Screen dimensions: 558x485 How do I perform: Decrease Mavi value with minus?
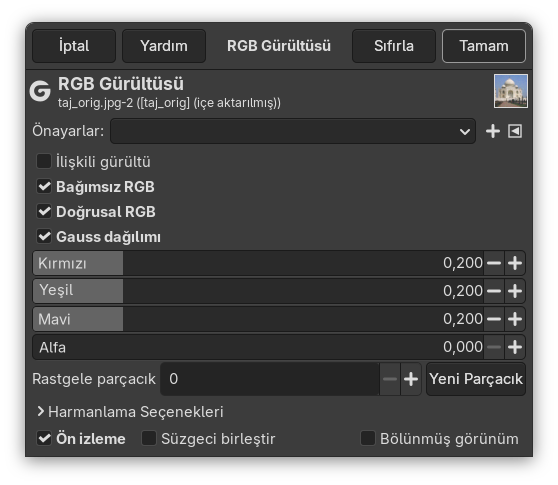point(494,319)
